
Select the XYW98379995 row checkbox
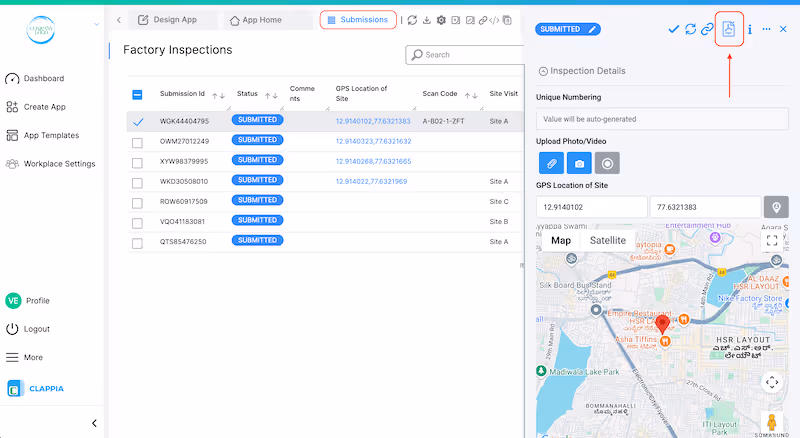click(137, 163)
